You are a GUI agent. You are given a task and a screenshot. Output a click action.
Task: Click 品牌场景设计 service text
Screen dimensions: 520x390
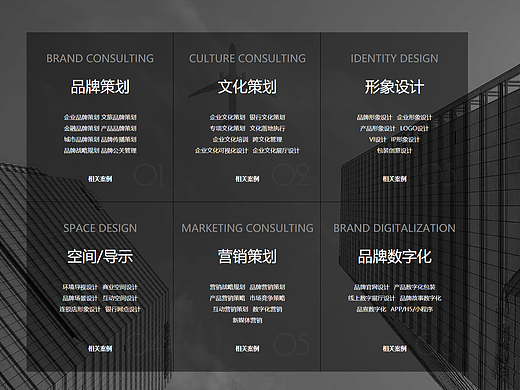click(80, 298)
